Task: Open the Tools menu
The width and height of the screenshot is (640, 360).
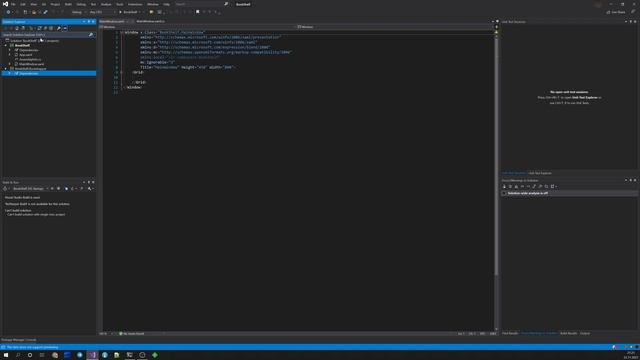Action: tap(120, 4)
